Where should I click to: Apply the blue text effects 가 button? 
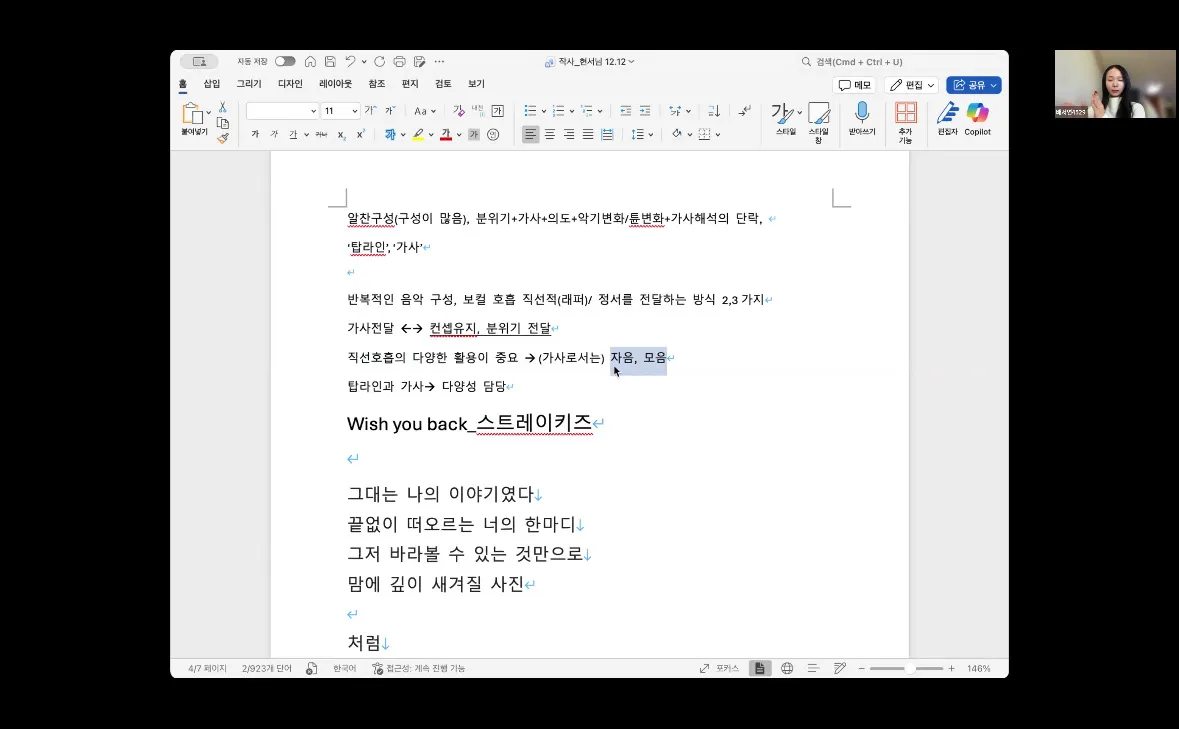coord(389,135)
